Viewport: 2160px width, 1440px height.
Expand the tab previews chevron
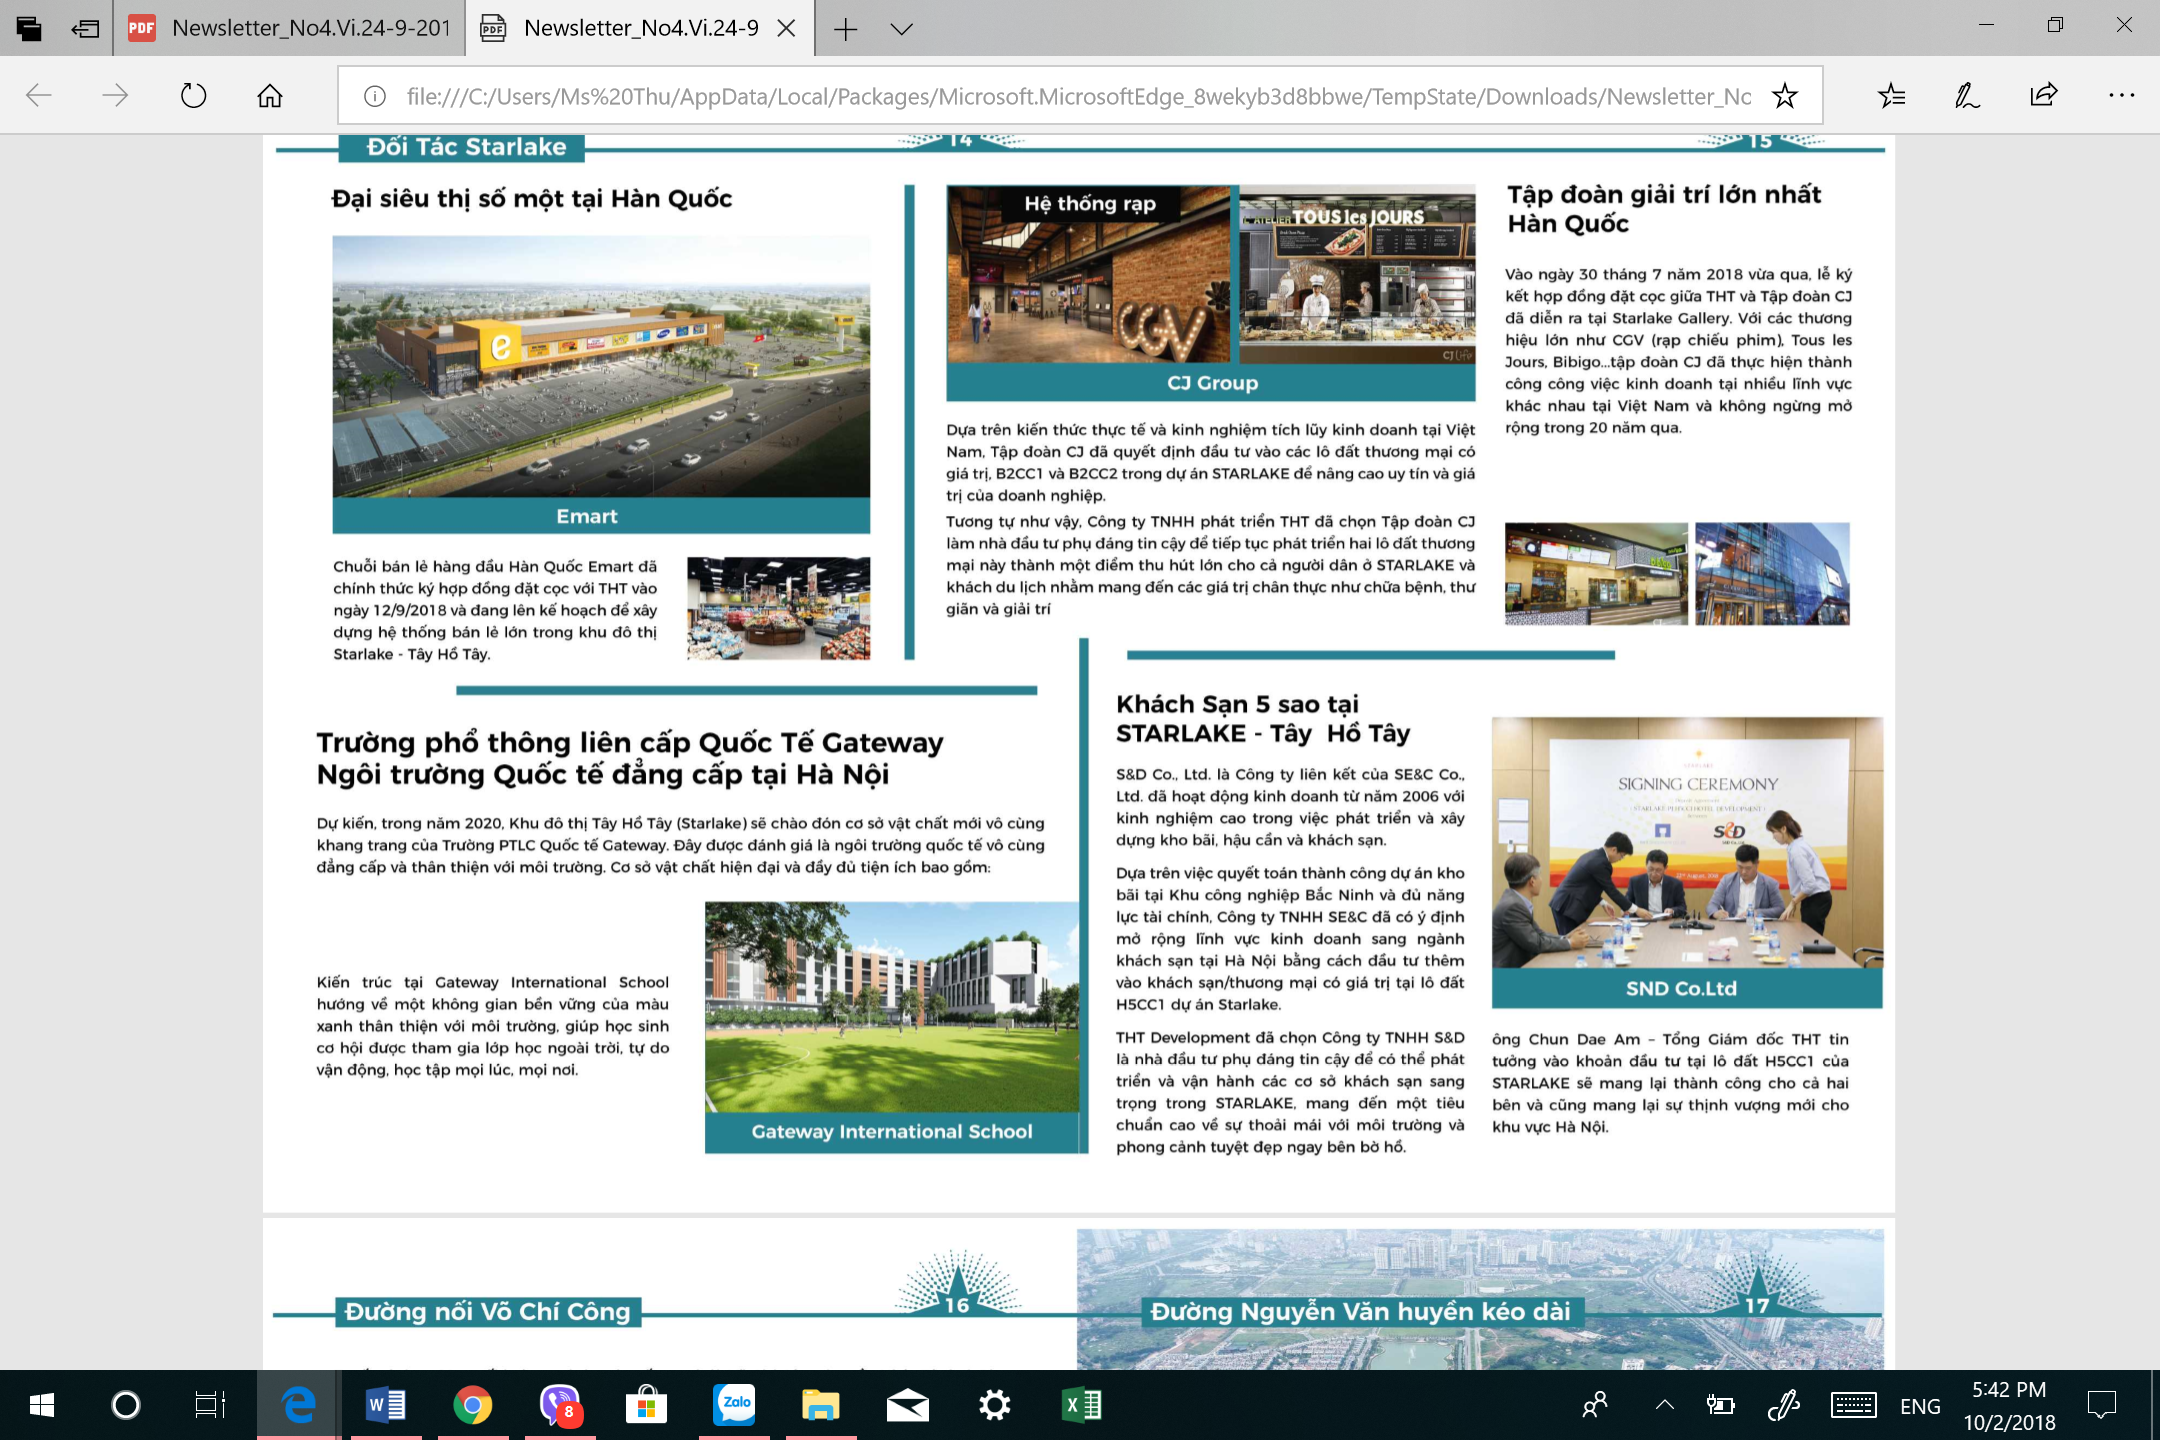click(x=901, y=29)
